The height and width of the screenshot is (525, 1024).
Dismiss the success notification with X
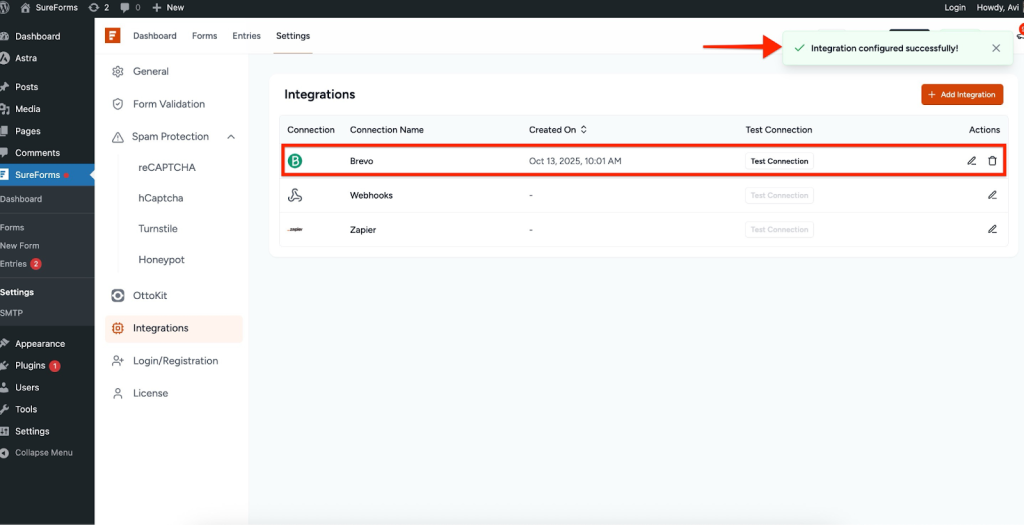995,48
